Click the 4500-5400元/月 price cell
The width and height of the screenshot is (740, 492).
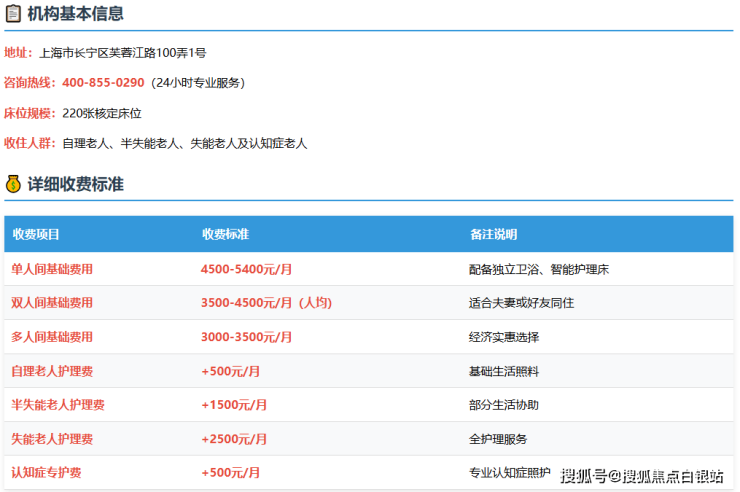246,269
